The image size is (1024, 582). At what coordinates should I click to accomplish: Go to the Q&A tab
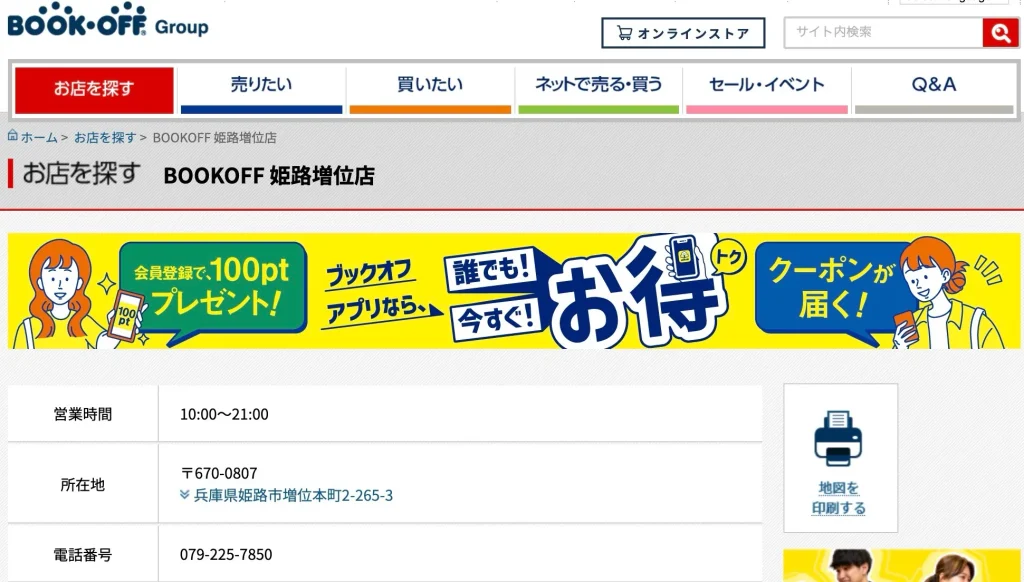pyautogui.click(x=934, y=90)
